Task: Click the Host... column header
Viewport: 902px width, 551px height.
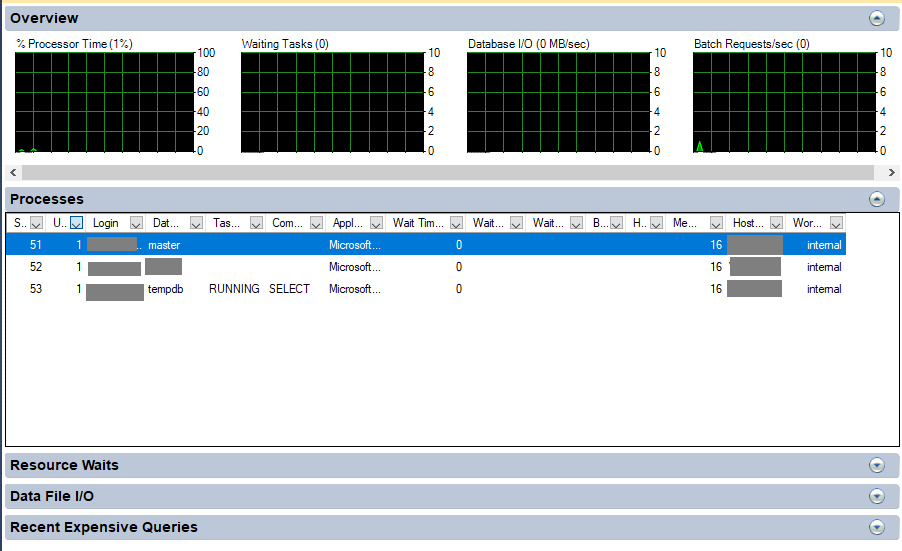Action: 748,223
